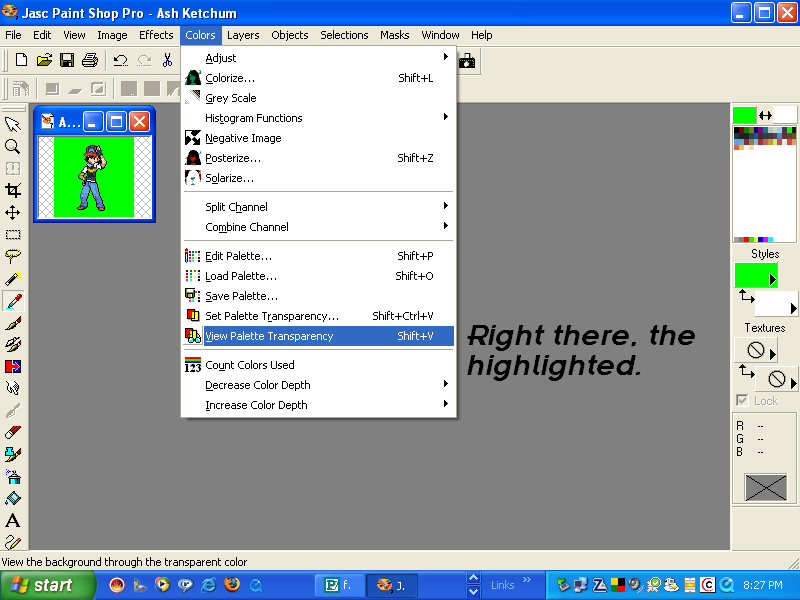Choose Posterize menu item
Image resolution: width=800 pixels, height=600 pixels.
point(318,158)
